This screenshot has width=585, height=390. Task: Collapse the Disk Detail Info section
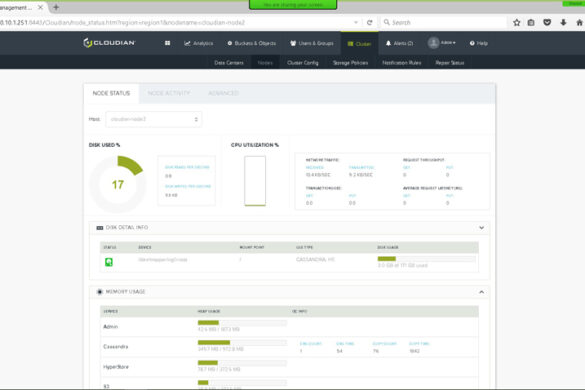(x=481, y=228)
